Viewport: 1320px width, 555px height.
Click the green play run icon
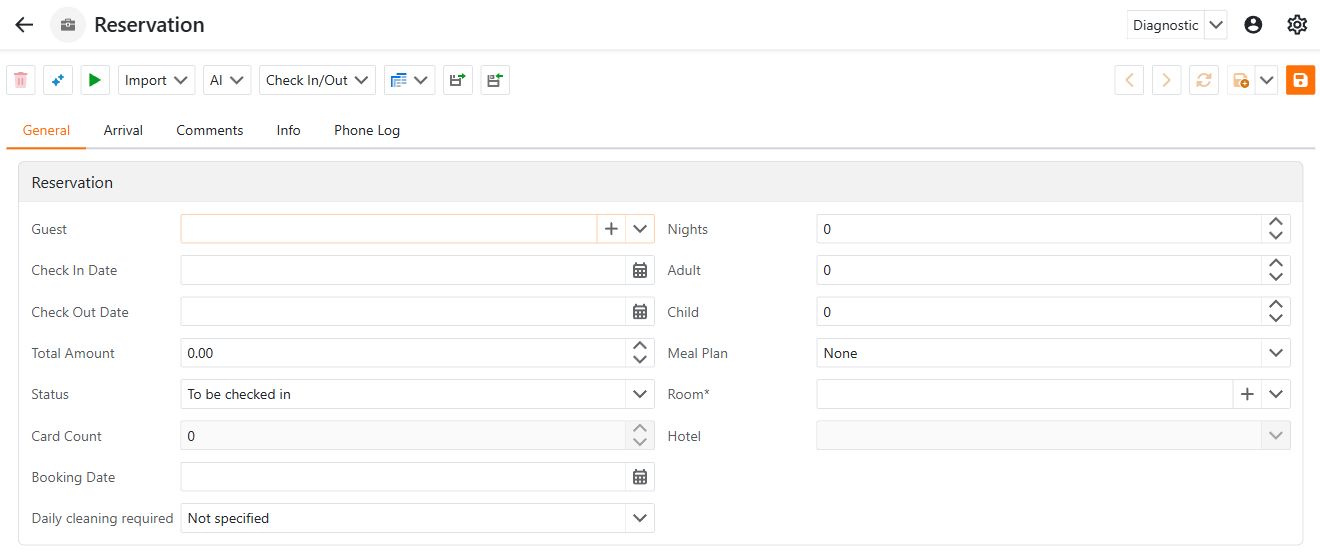click(95, 80)
